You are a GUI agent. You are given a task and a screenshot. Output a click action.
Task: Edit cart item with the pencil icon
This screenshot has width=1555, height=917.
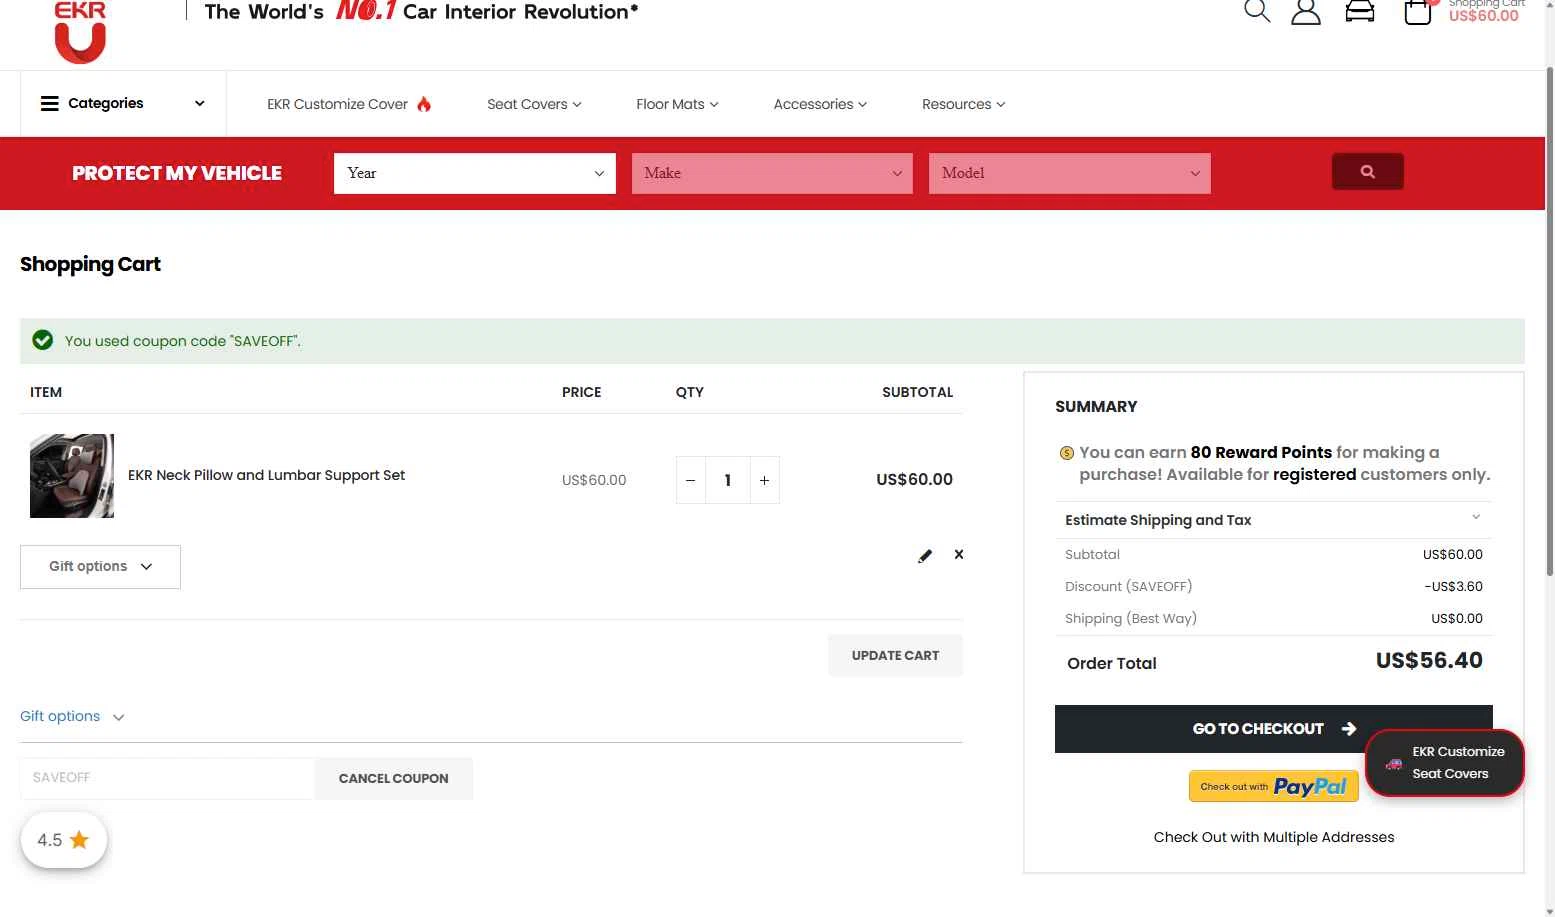(925, 556)
